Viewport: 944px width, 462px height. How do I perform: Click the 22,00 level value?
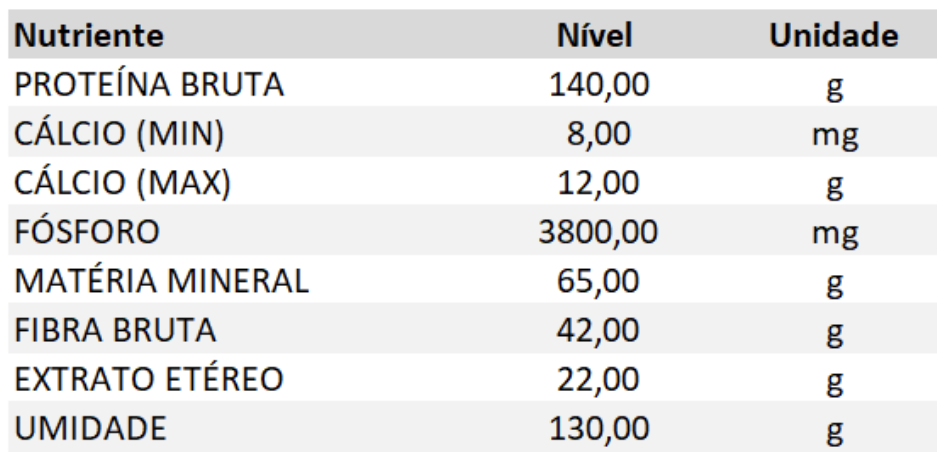pyautogui.click(x=599, y=380)
